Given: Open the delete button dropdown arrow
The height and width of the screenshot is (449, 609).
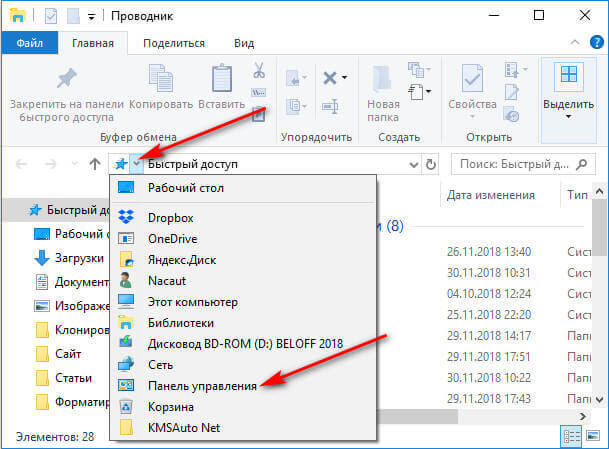Looking at the screenshot, I should click(x=344, y=78).
